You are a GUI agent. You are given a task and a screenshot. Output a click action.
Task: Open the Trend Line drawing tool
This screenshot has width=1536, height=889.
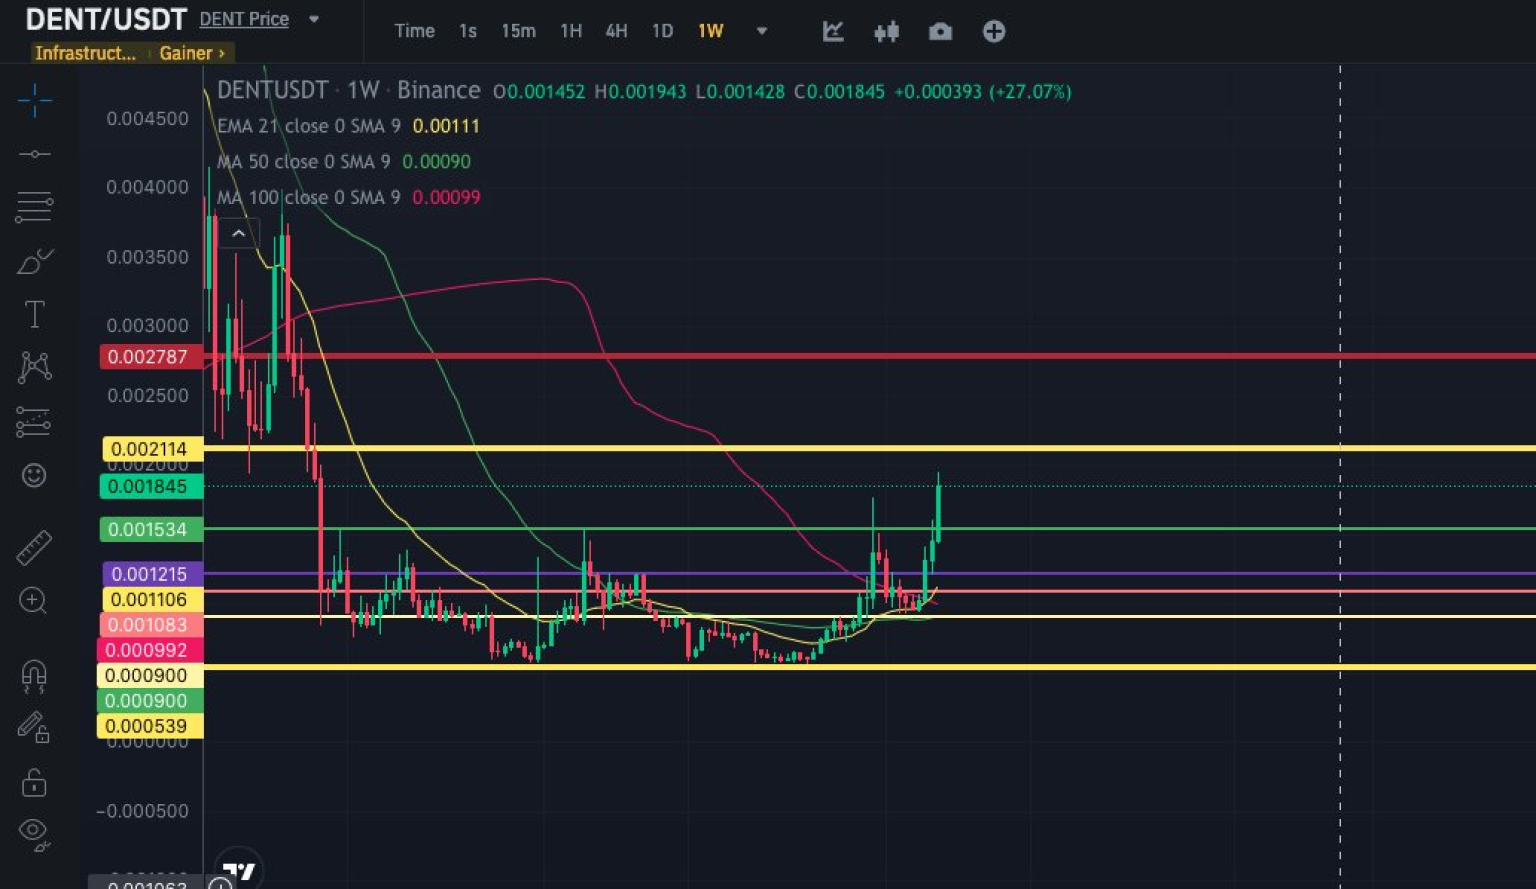(x=34, y=154)
